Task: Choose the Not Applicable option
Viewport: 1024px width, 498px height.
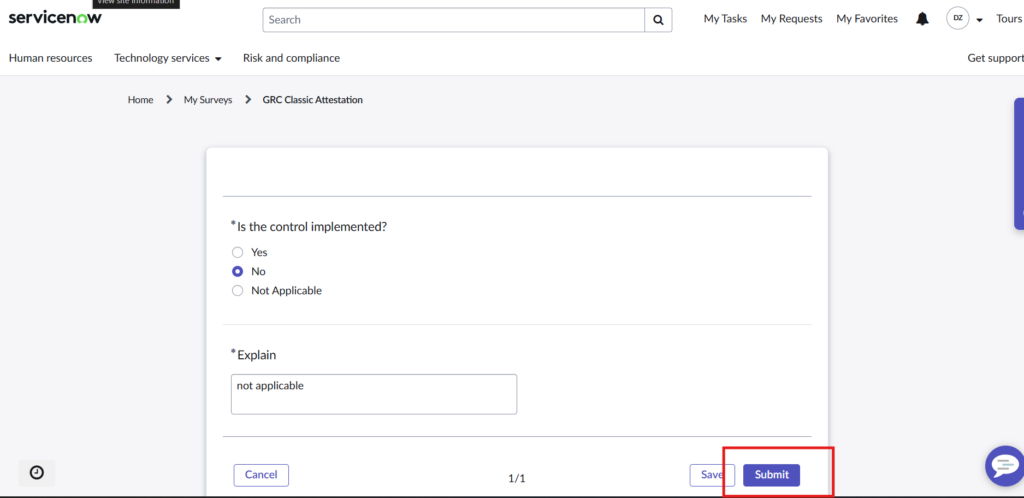Action: point(238,291)
